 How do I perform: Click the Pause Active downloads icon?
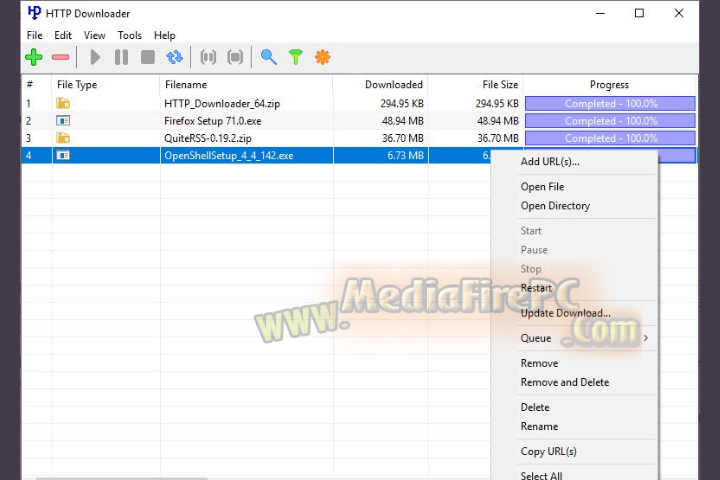coord(208,57)
